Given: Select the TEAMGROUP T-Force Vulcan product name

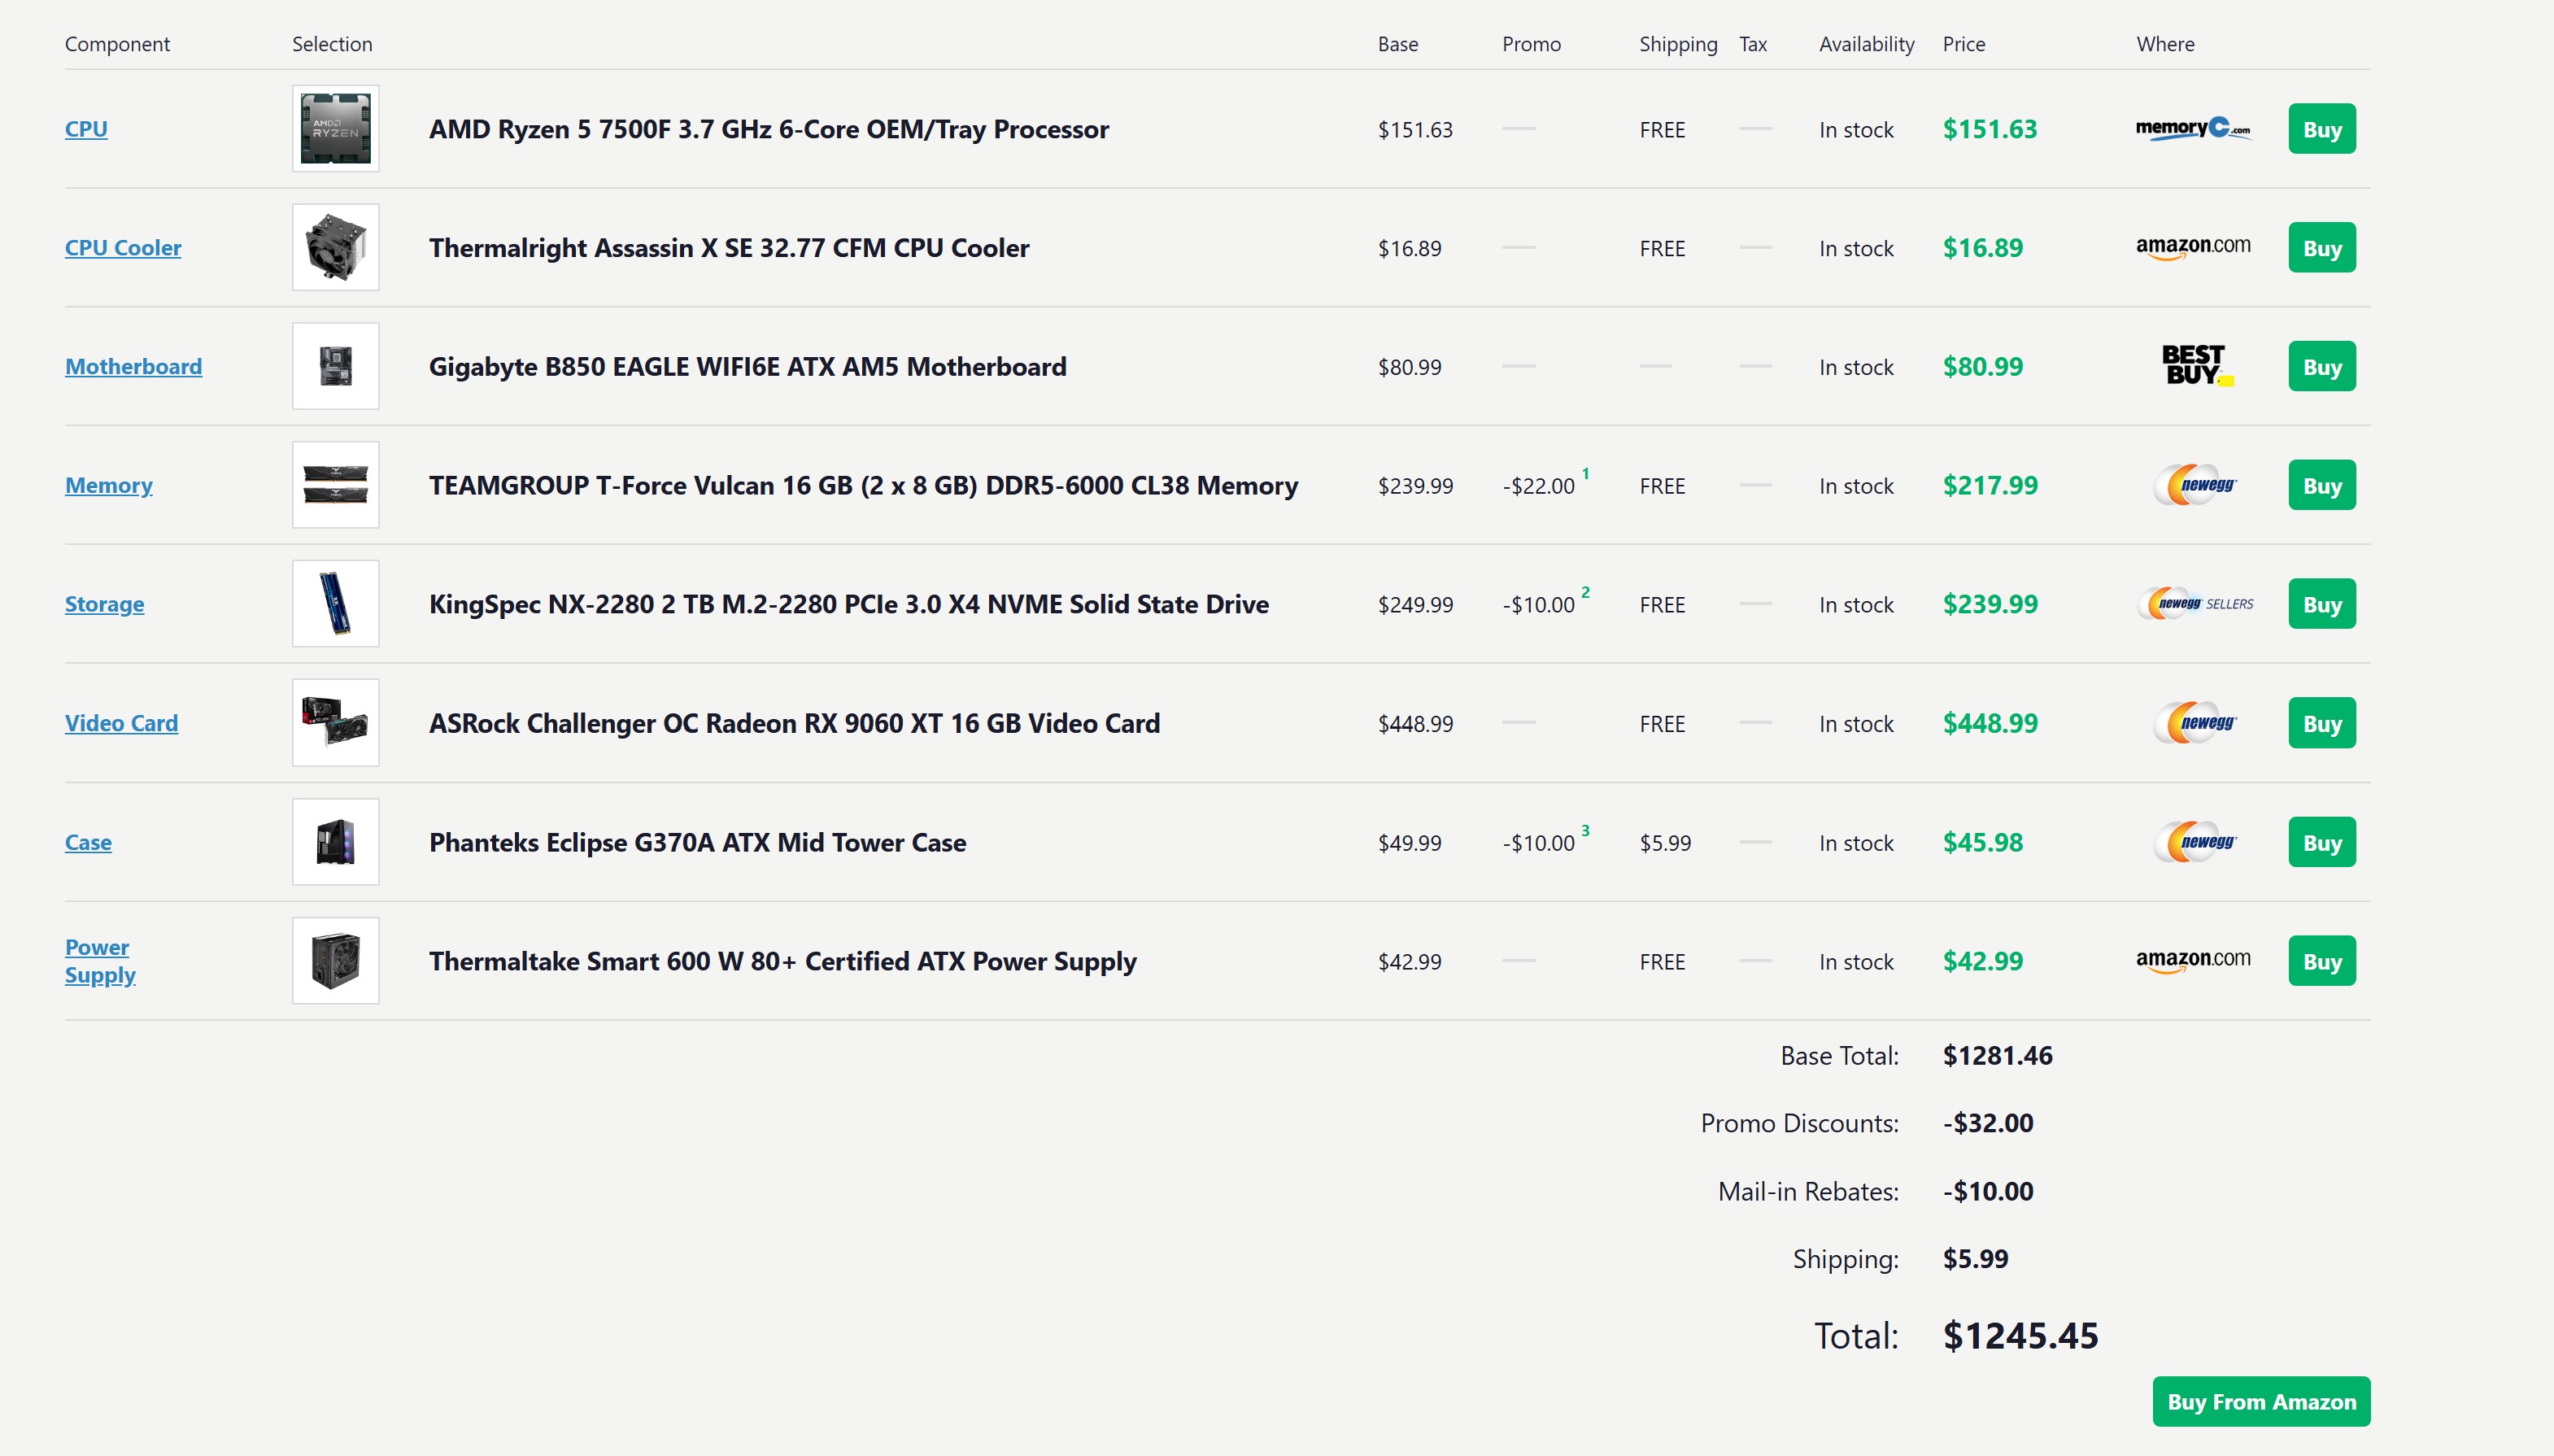Looking at the screenshot, I should tap(864, 486).
